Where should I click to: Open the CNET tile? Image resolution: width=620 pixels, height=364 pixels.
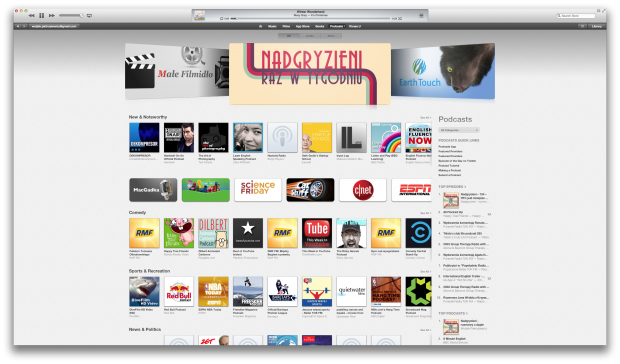tap(363, 190)
